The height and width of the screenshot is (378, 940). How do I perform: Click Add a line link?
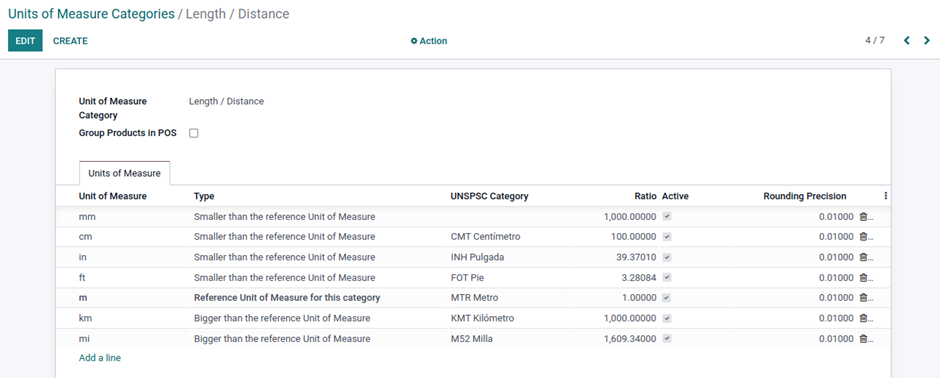click(x=100, y=358)
